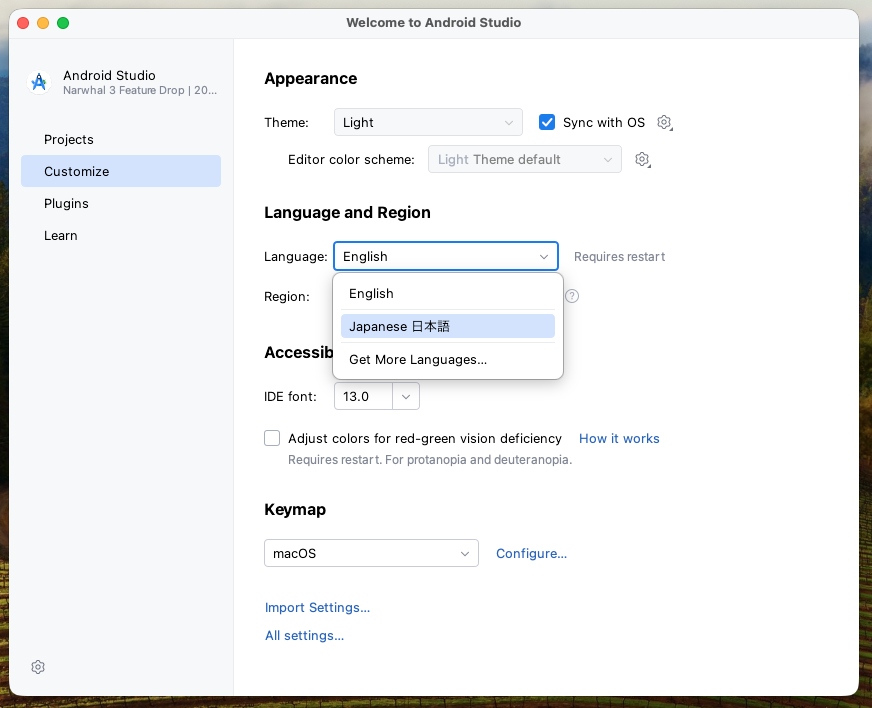Go to the Projects tab
The height and width of the screenshot is (708, 872).
pyautogui.click(x=121, y=140)
